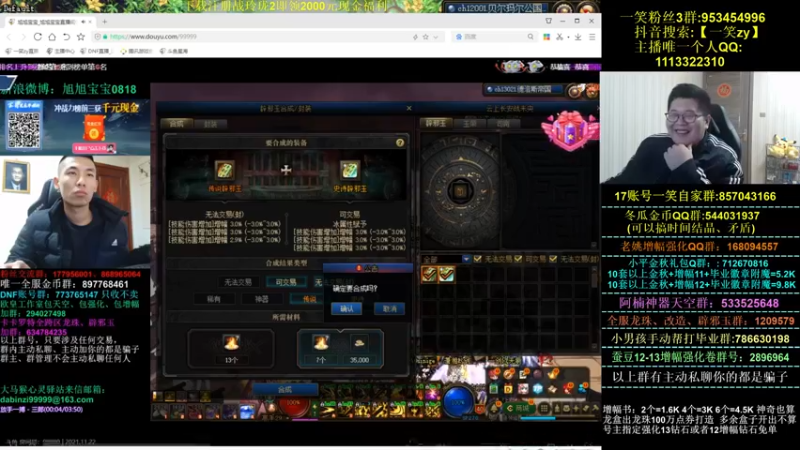Viewport: 800px width, 450px height.
Task: Switch to the 合成 tab
Action: [177, 124]
